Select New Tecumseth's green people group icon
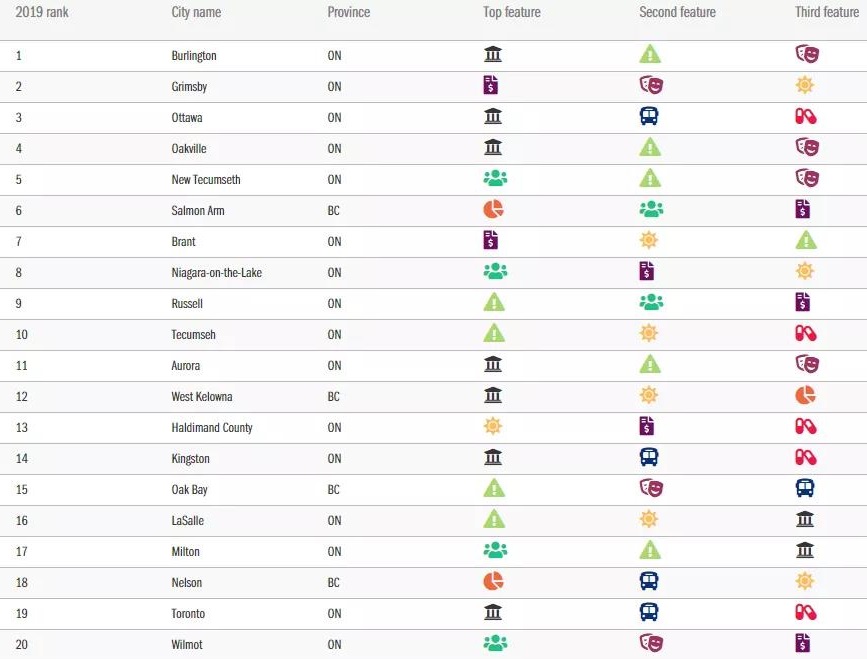Viewport: 867px width, 659px height. [495, 179]
